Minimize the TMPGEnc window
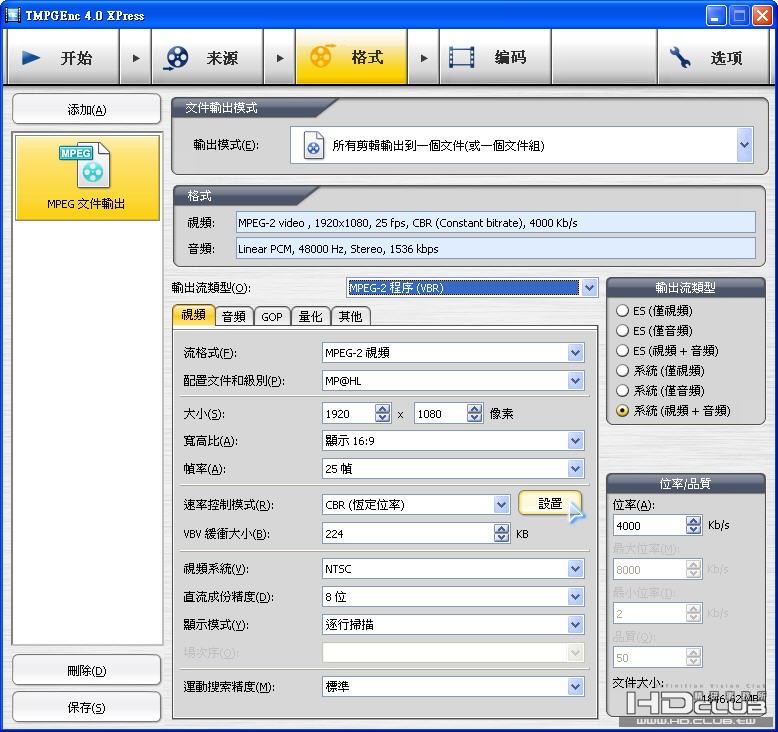Image resolution: width=778 pixels, height=732 pixels. (x=715, y=15)
